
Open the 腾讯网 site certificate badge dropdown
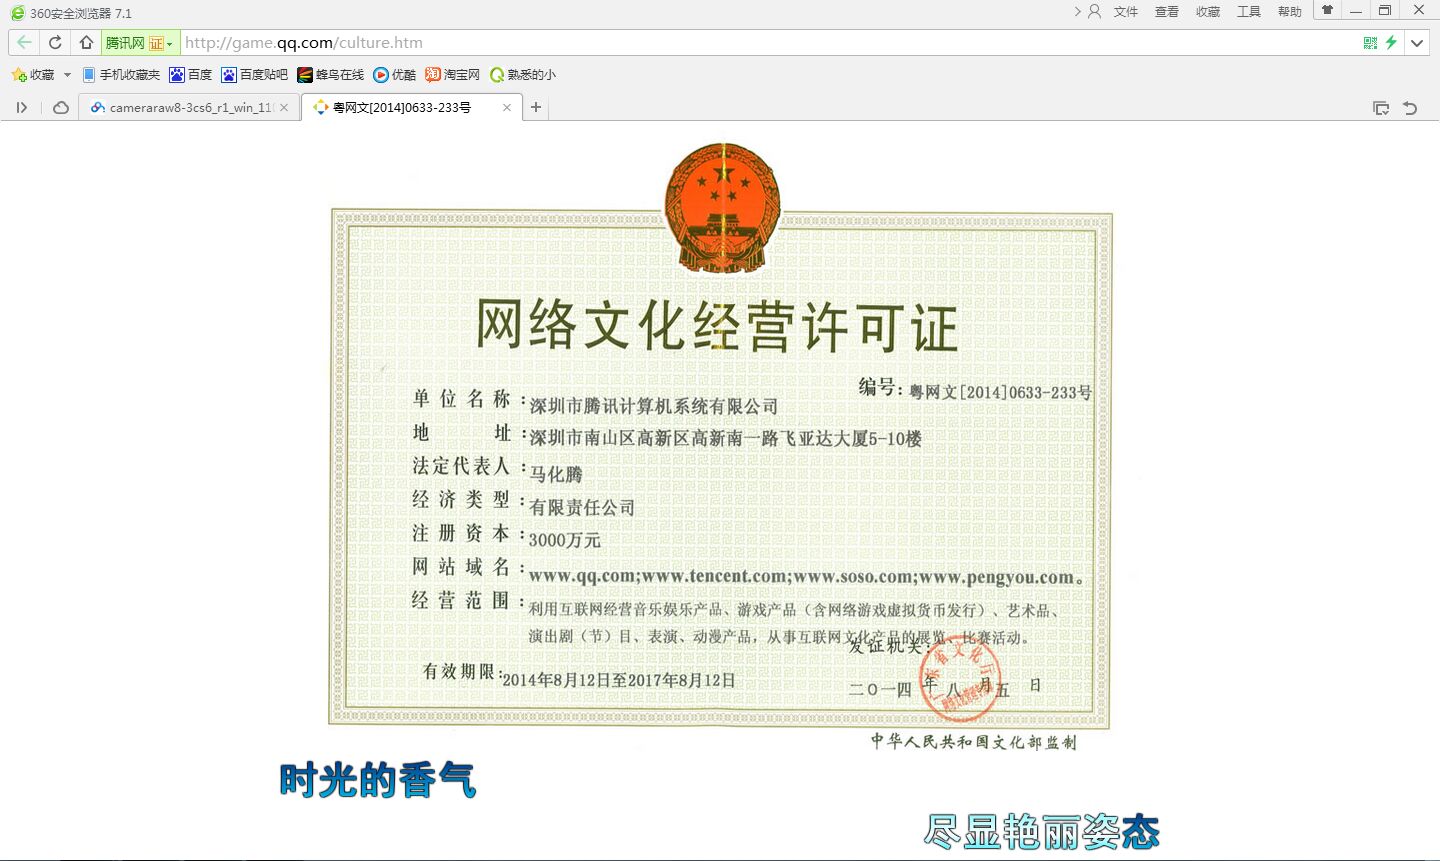click(140, 43)
